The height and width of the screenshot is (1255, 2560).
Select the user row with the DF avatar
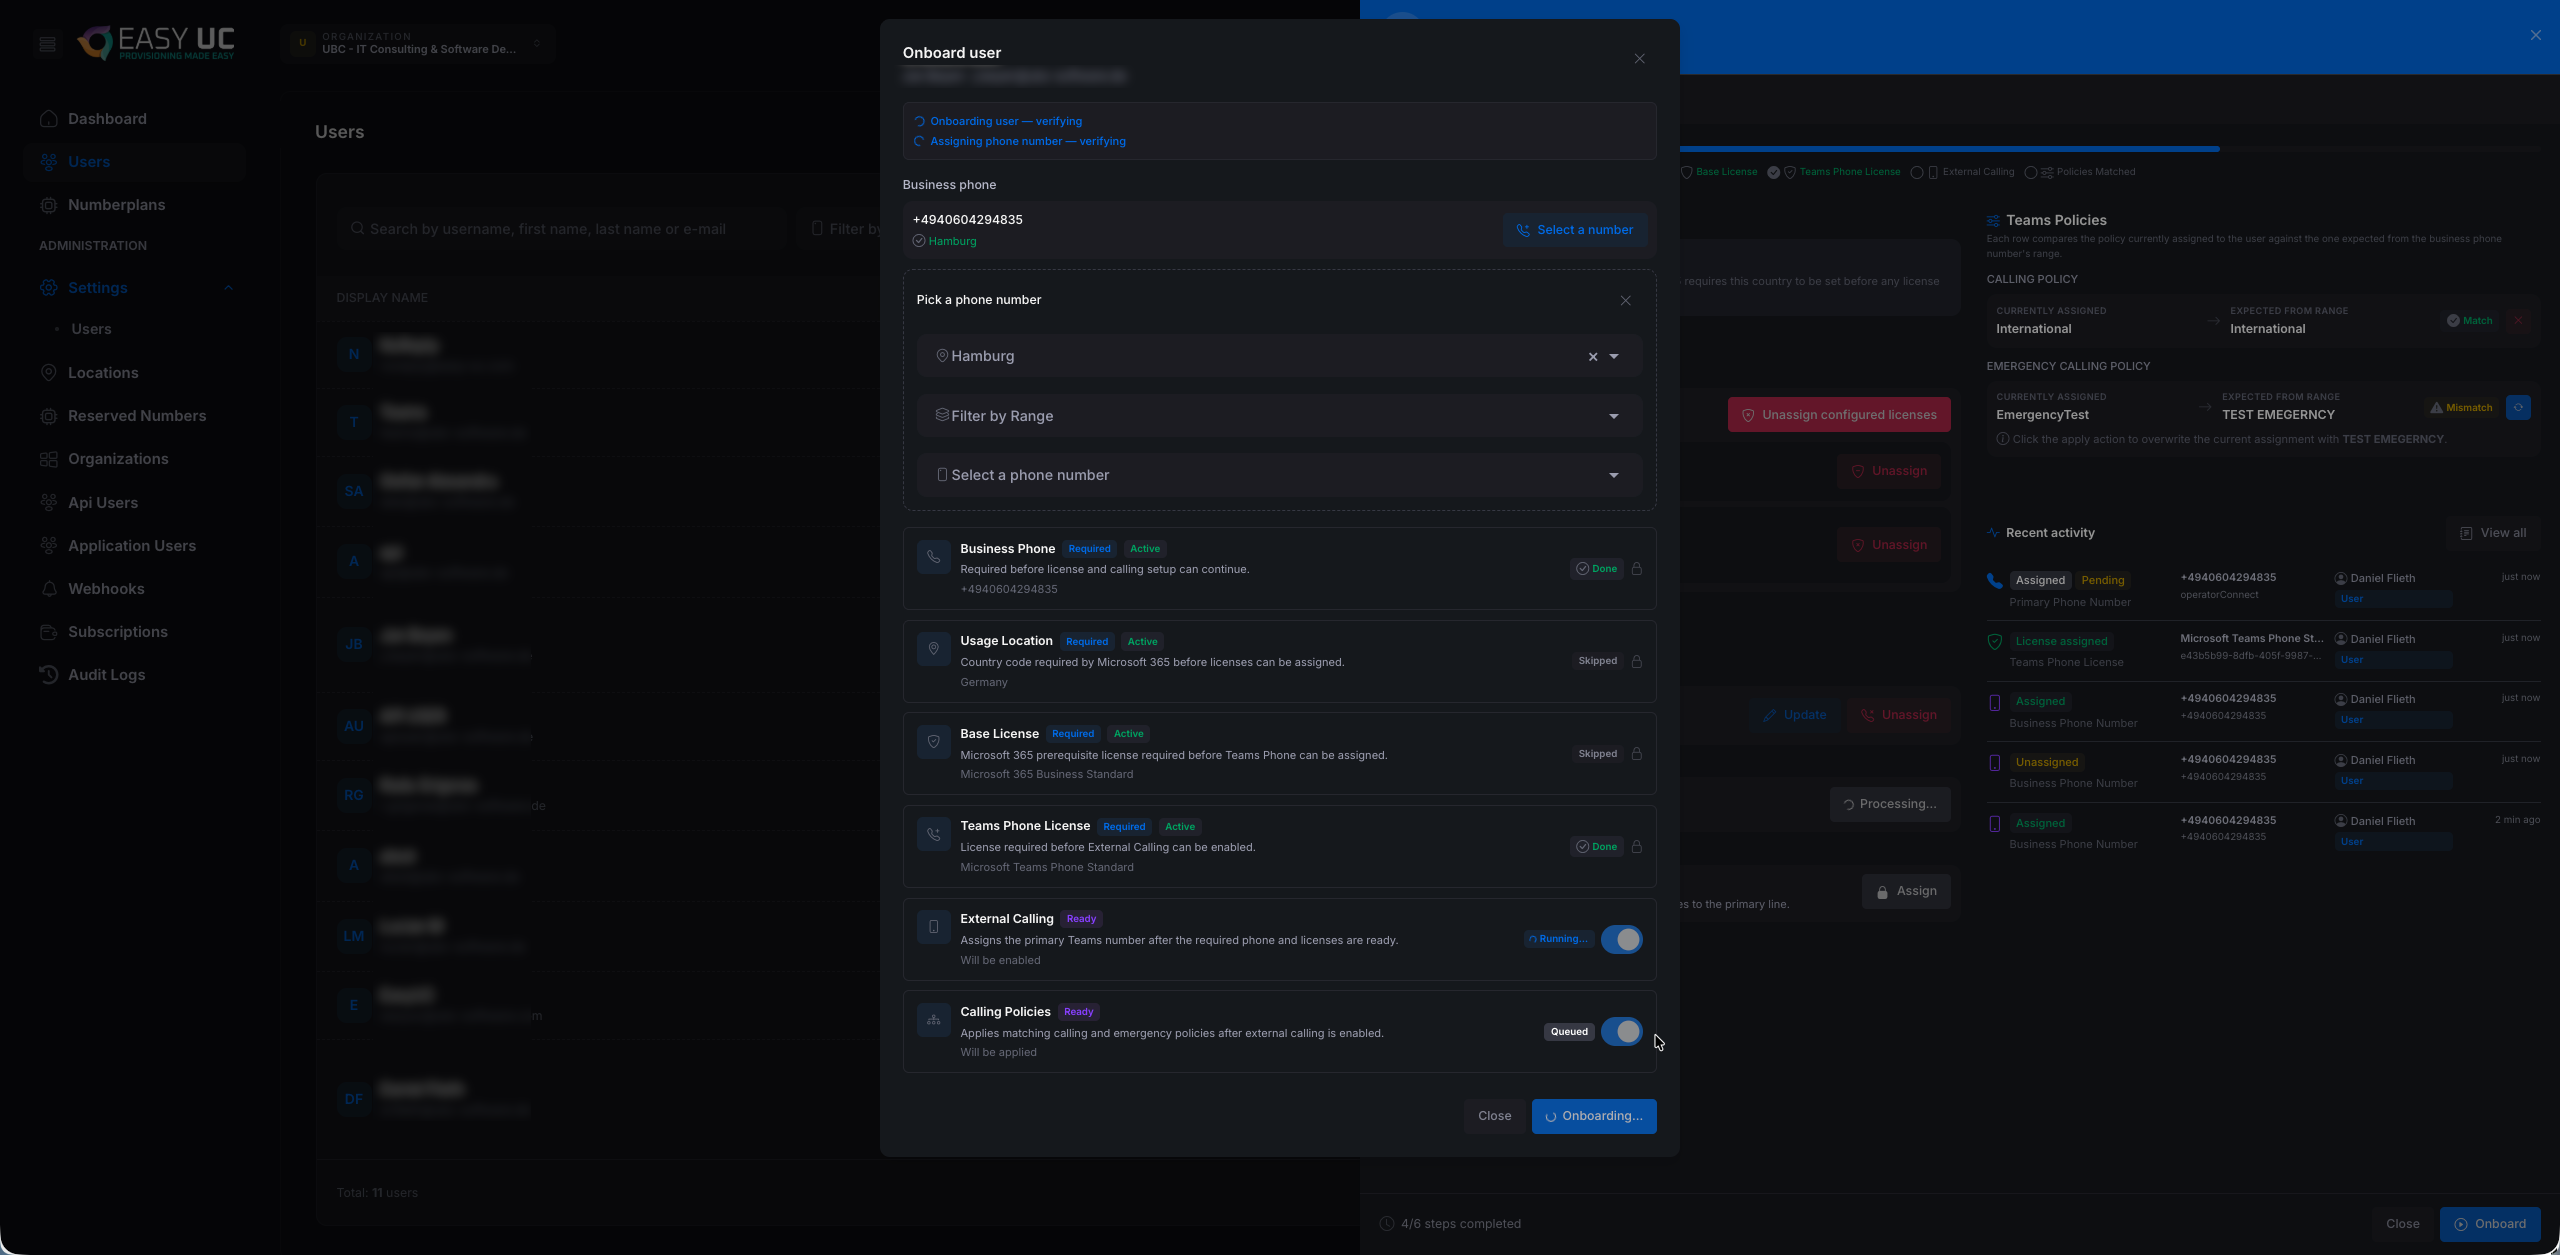(600, 1098)
